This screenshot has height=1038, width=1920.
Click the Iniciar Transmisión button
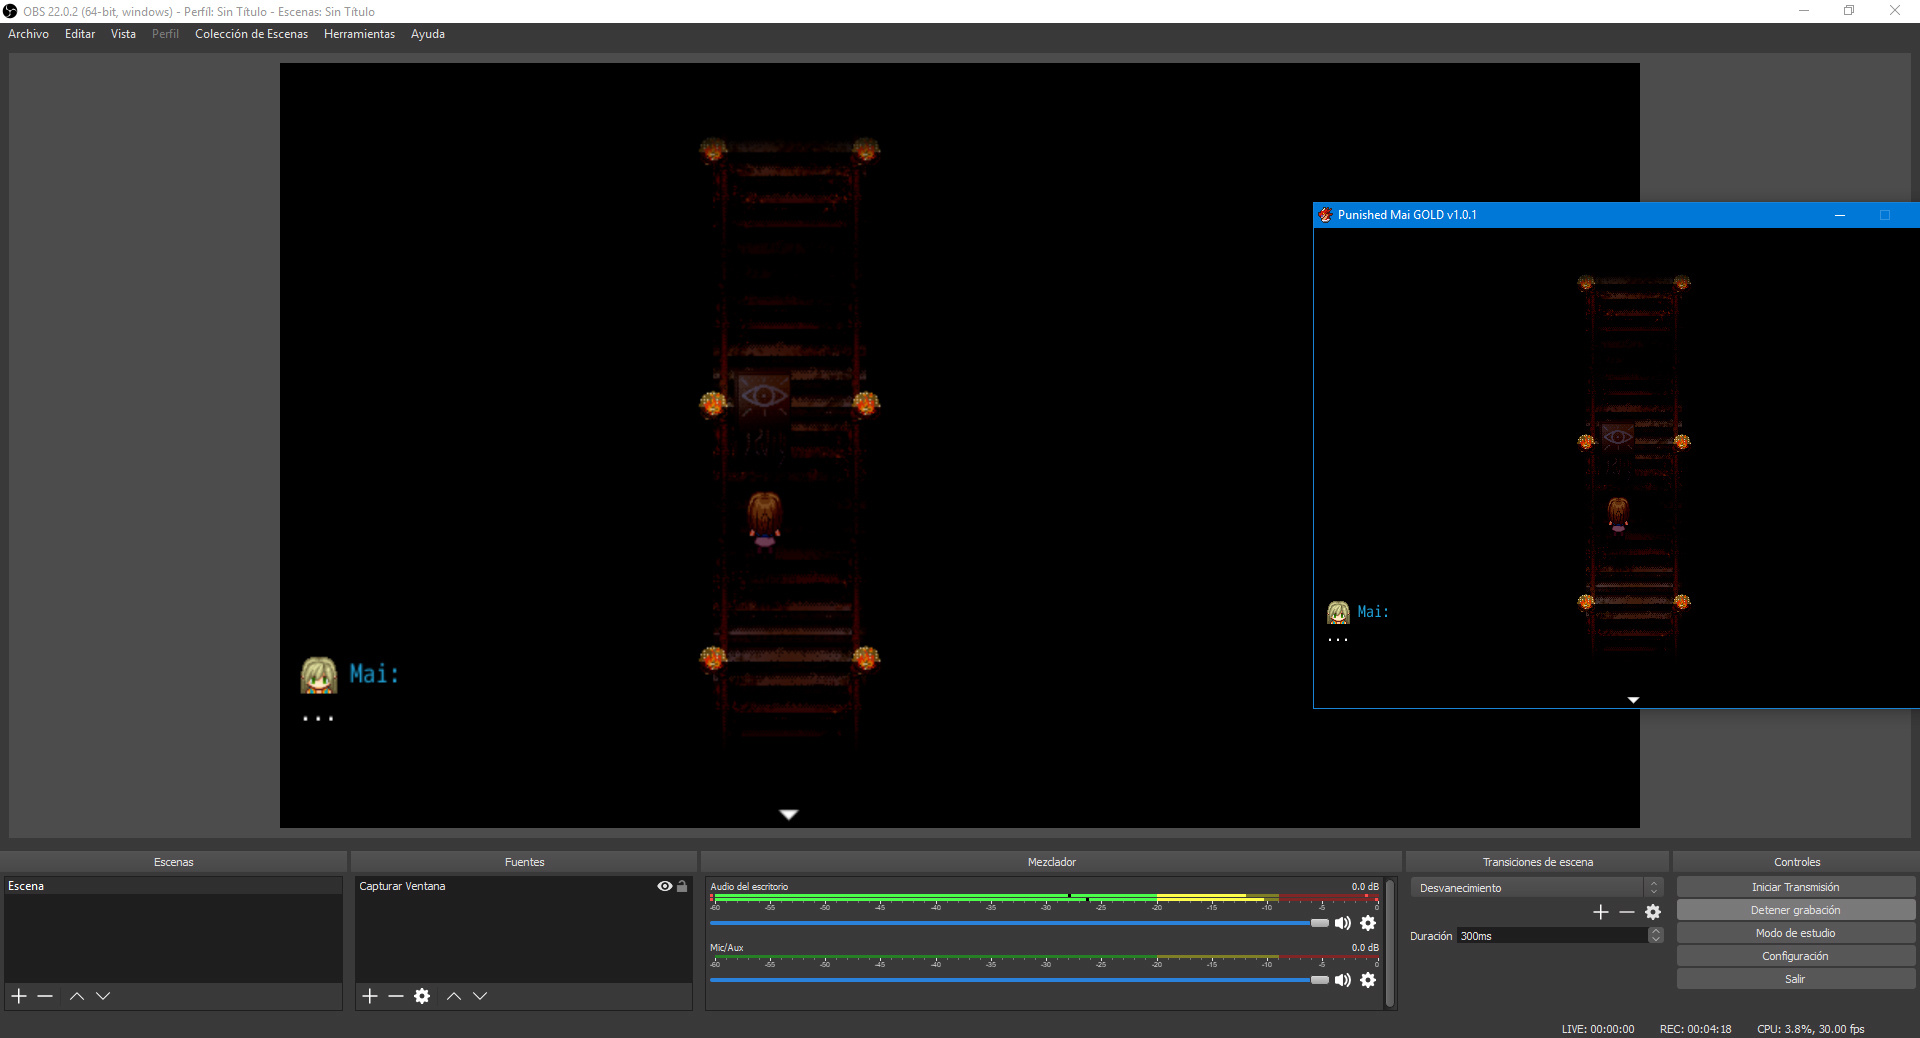pyautogui.click(x=1796, y=887)
